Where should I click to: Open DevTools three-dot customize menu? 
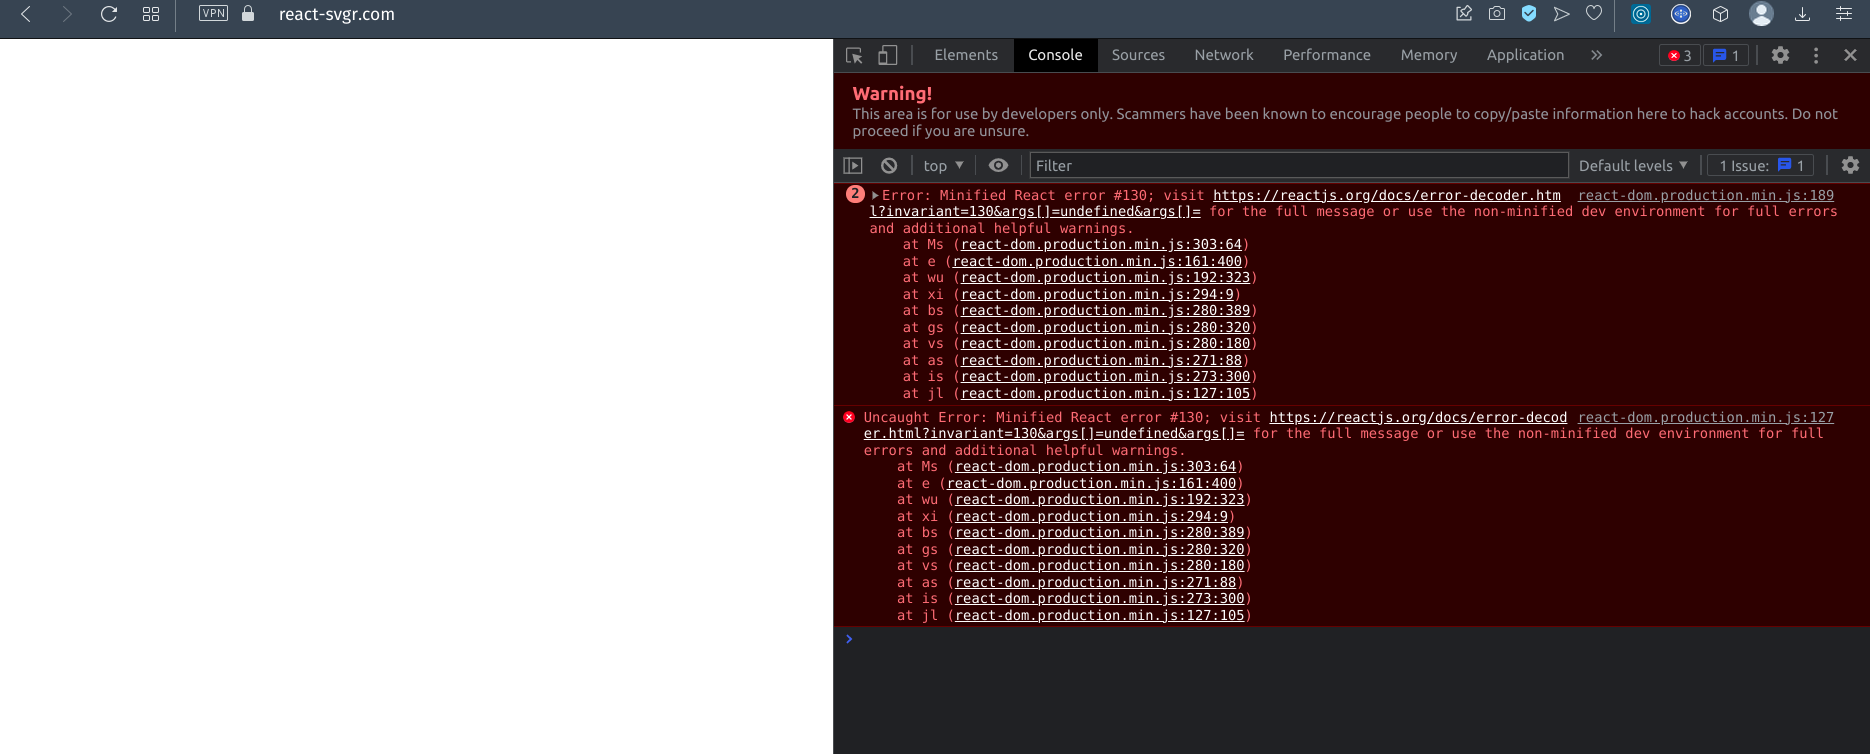[1816, 55]
